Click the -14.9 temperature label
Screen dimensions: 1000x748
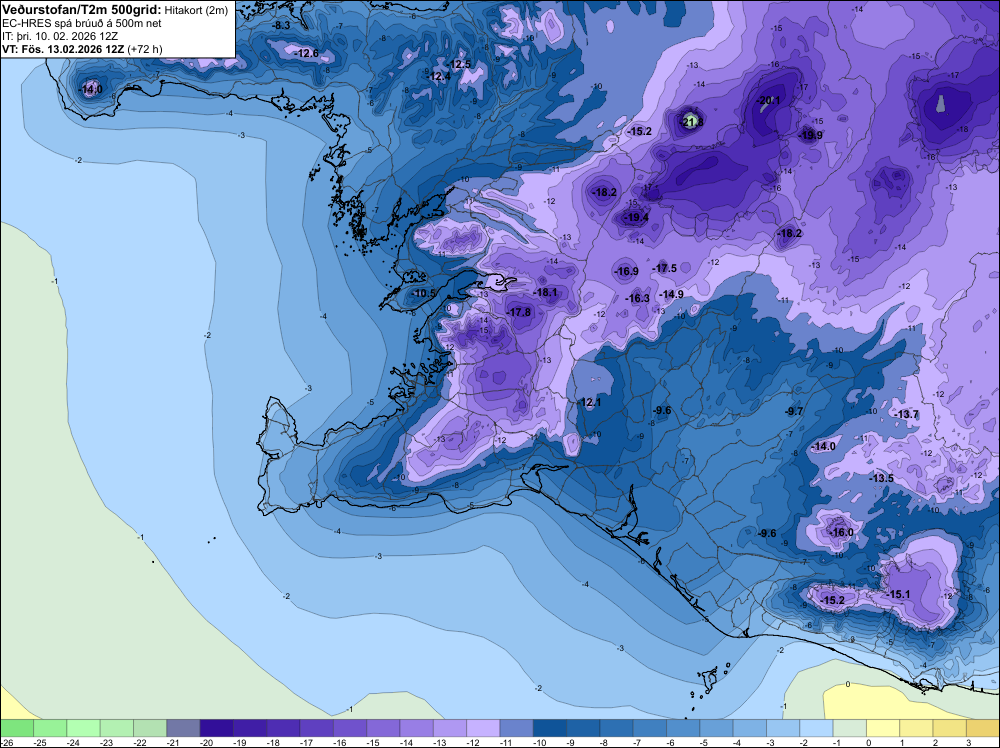(672, 294)
